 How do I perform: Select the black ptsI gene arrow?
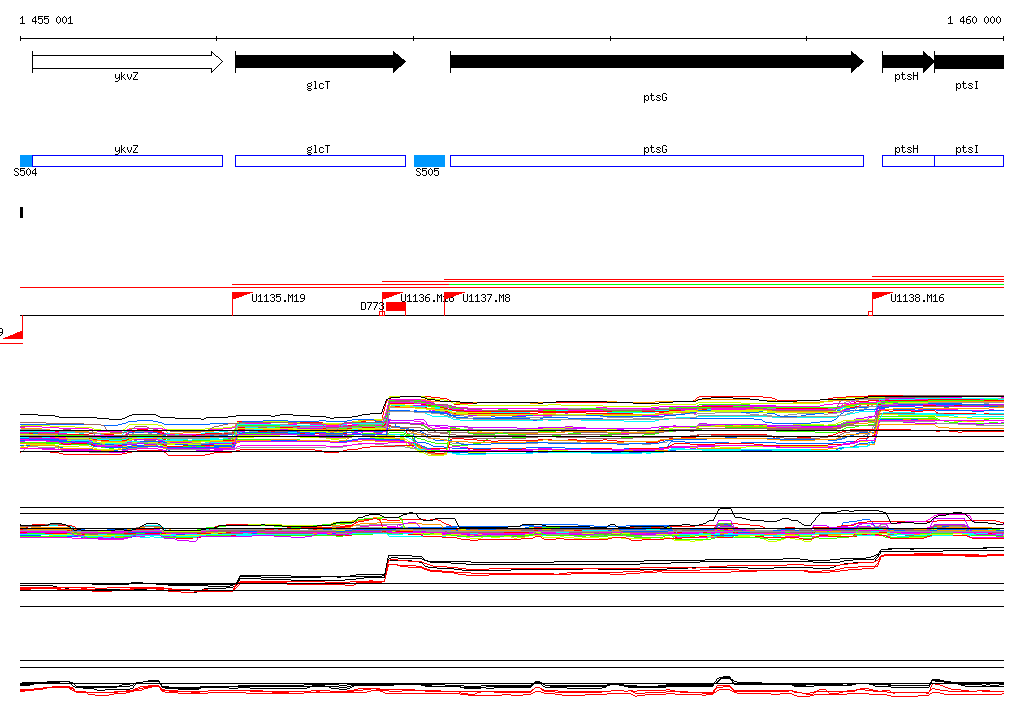[969, 62]
